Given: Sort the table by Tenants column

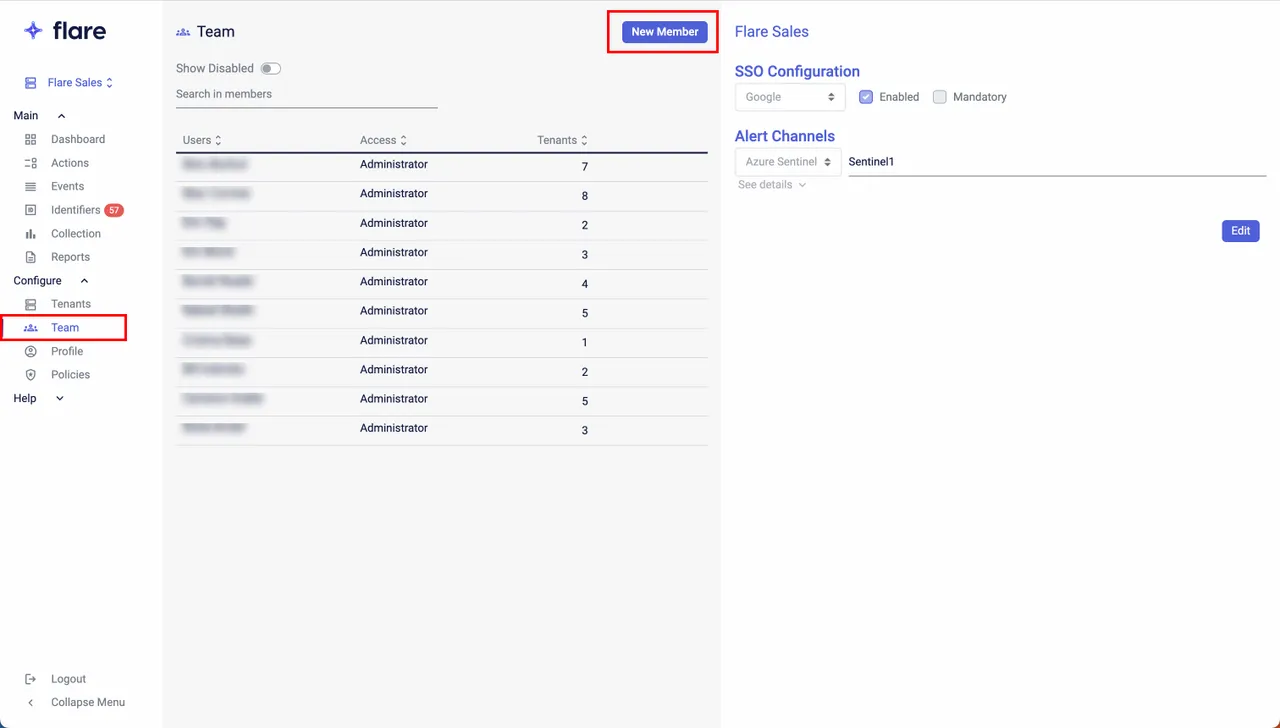Looking at the screenshot, I should coord(562,141).
